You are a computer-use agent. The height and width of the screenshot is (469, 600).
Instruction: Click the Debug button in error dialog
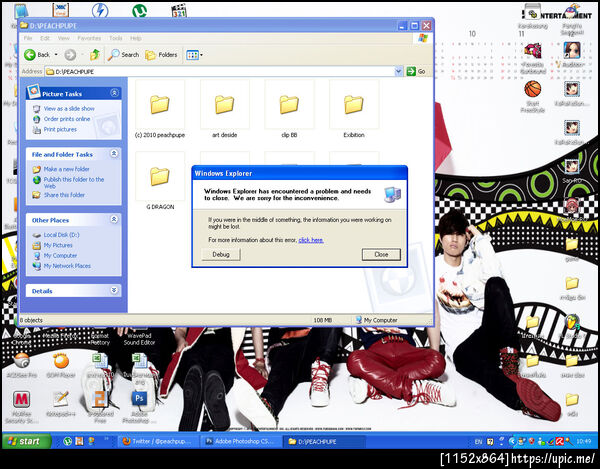click(x=221, y=254)
